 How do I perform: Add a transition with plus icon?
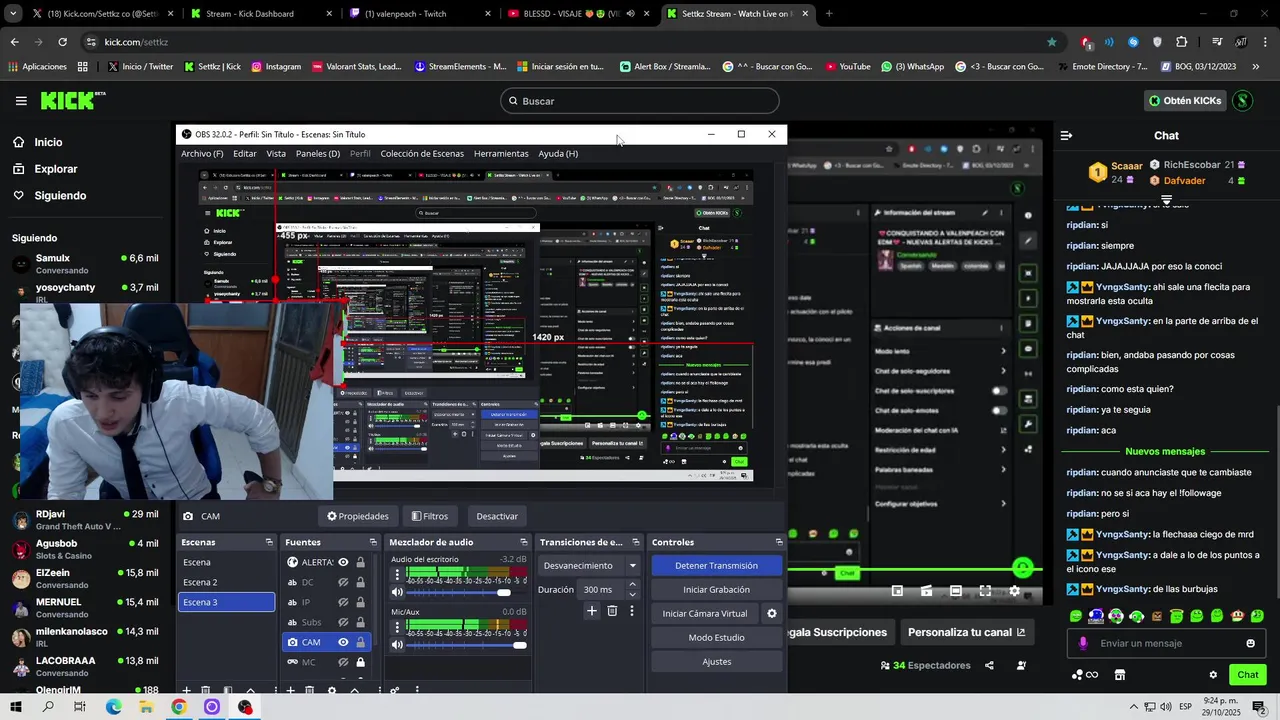[592, 611]
